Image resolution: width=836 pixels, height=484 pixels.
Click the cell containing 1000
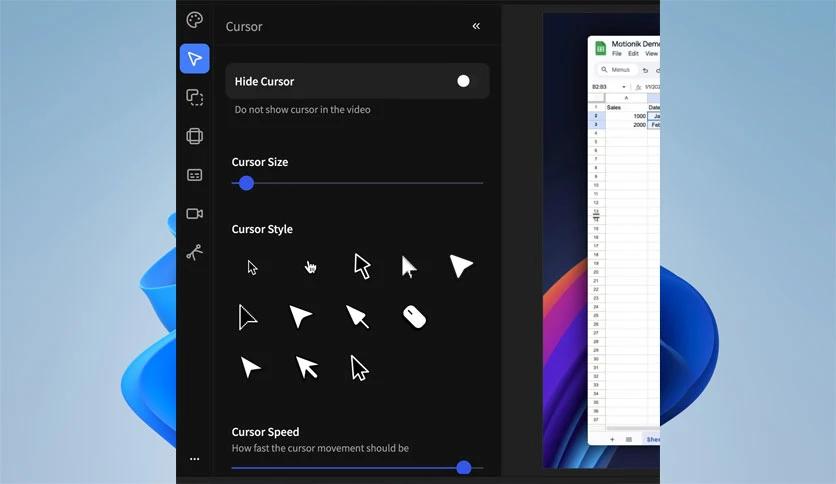point(626,116)
